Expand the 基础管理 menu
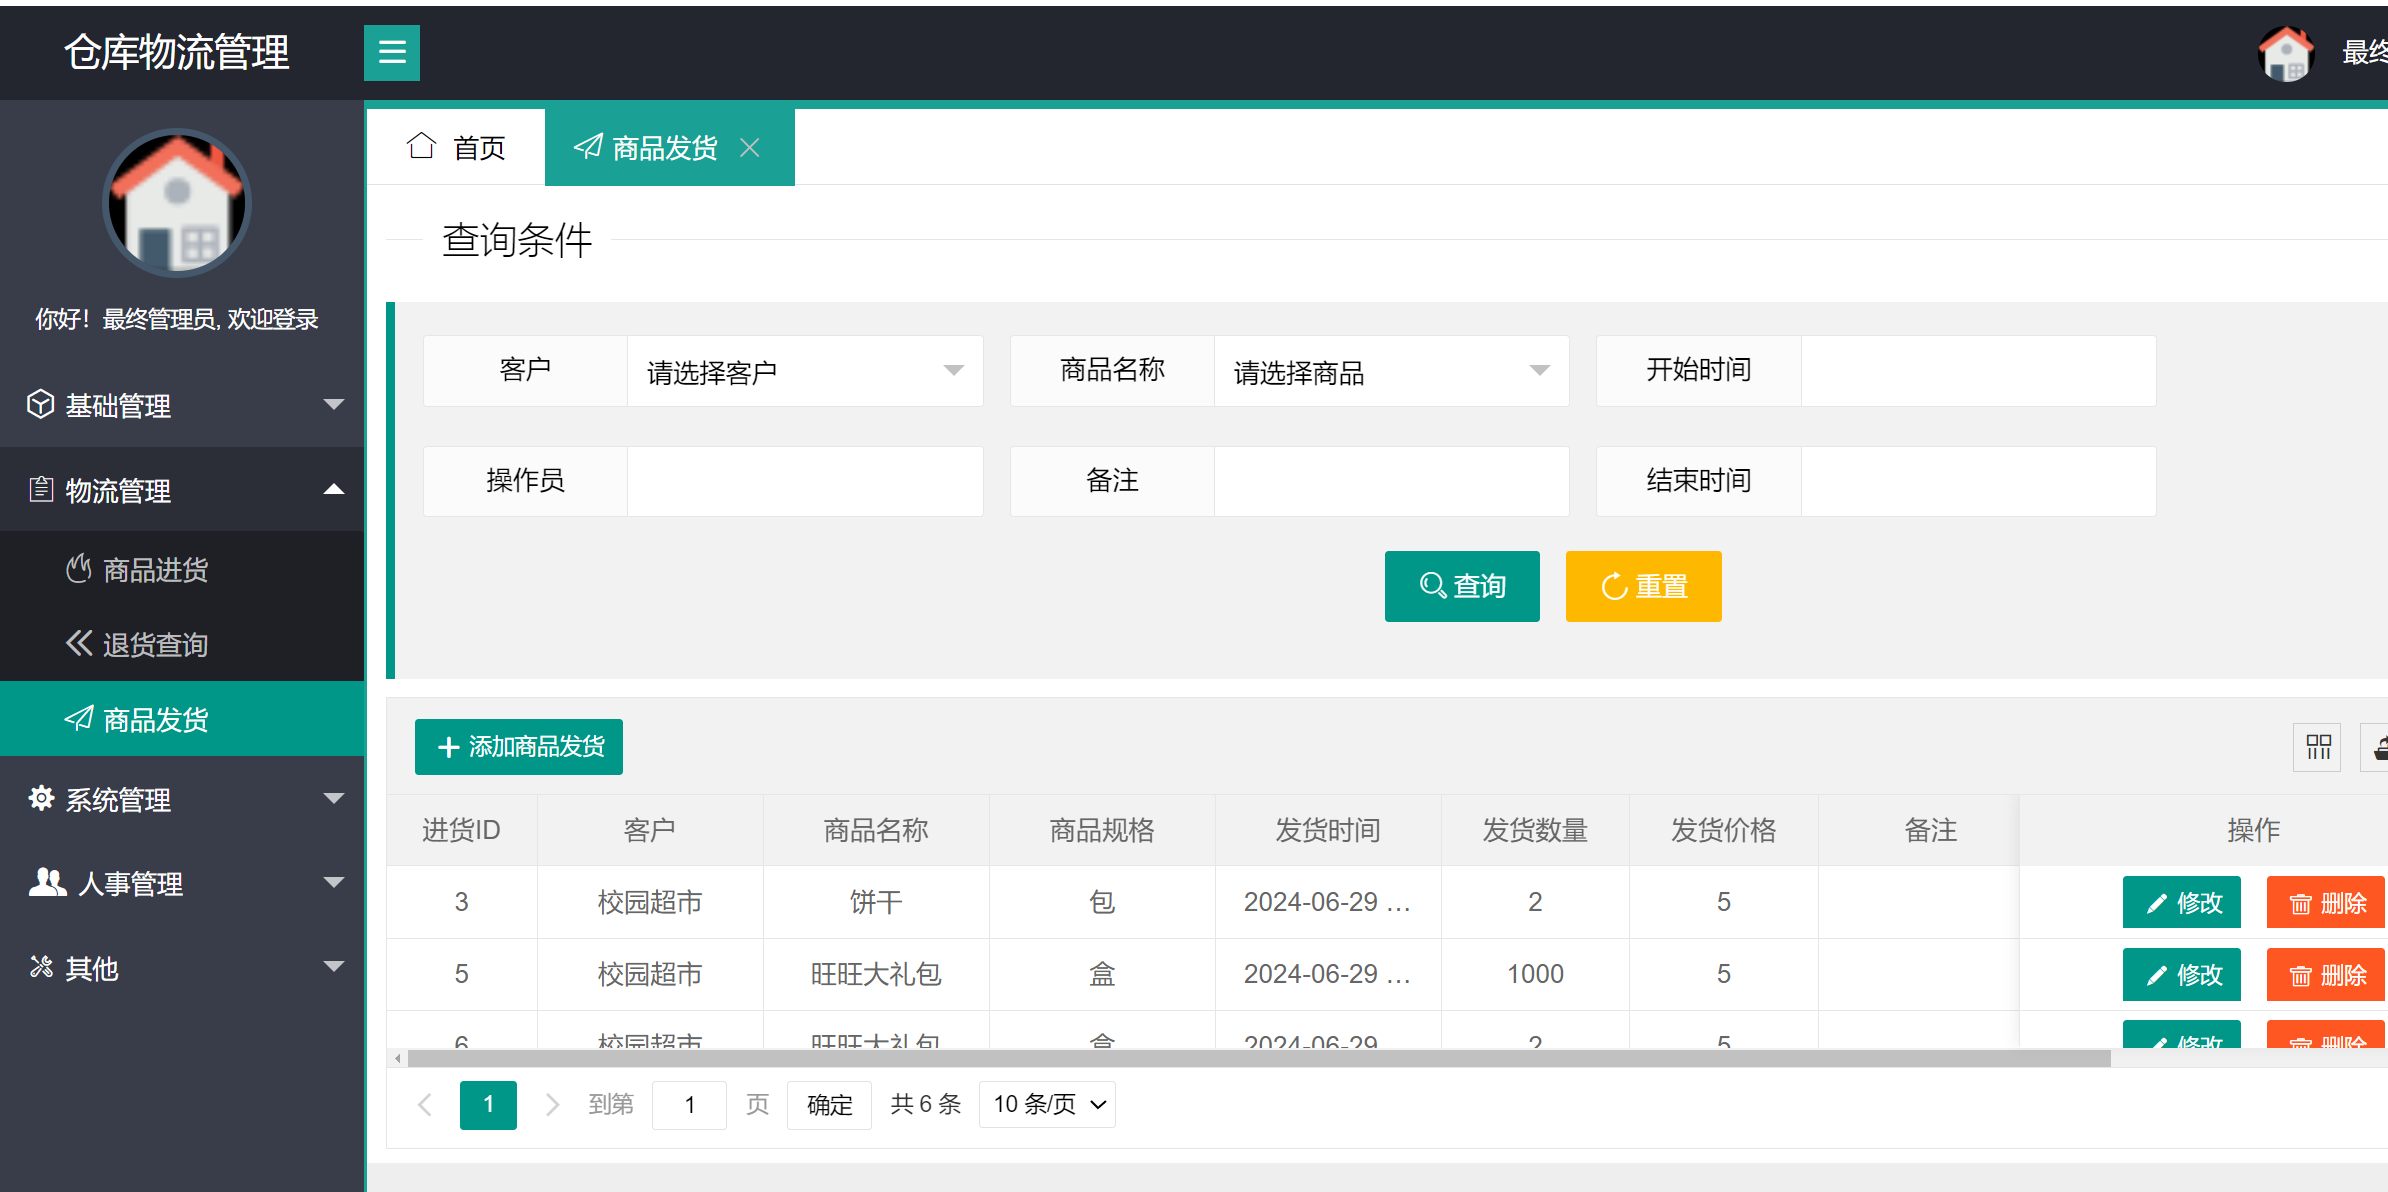This screenshot has height=1192, width=2388. [x=182, y=405]
